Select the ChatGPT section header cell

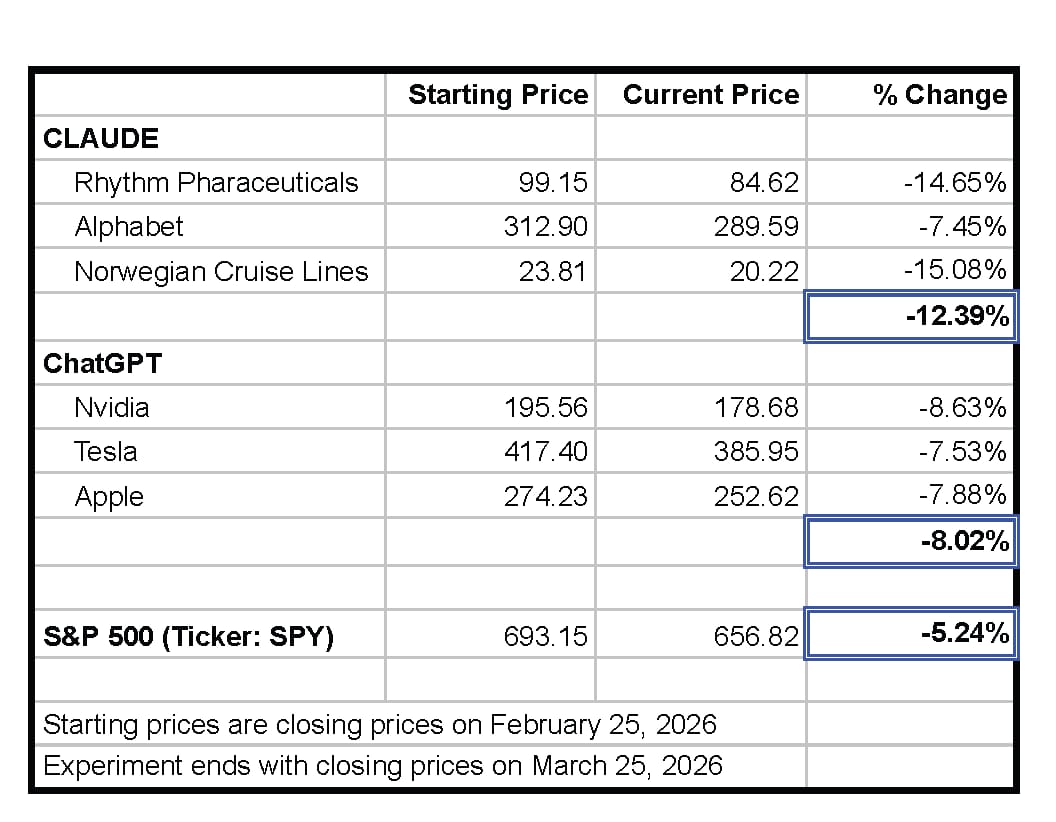coord(102,363)
